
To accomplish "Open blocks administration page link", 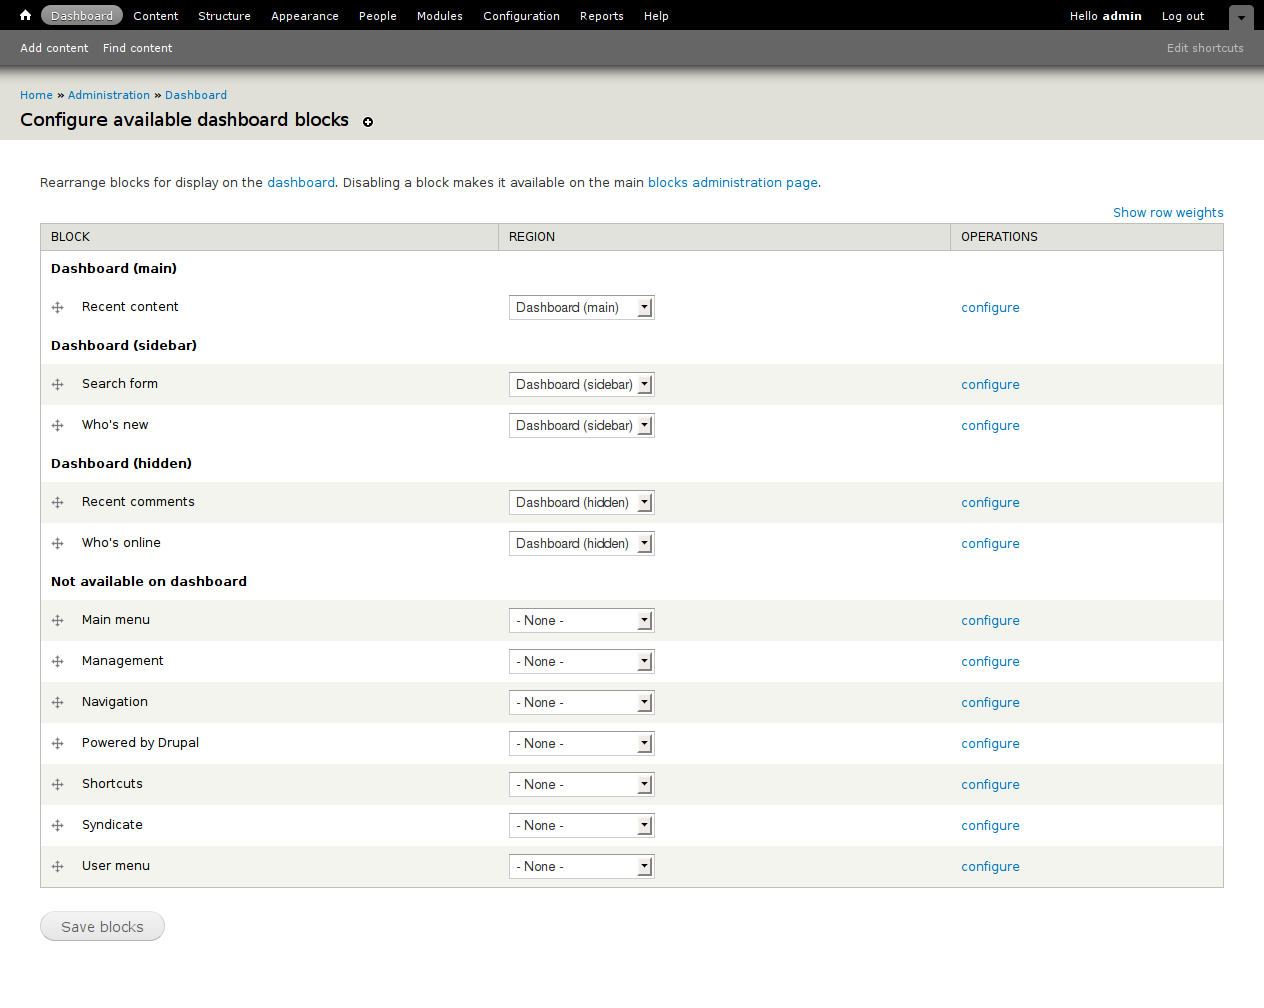I will point(732,183).
